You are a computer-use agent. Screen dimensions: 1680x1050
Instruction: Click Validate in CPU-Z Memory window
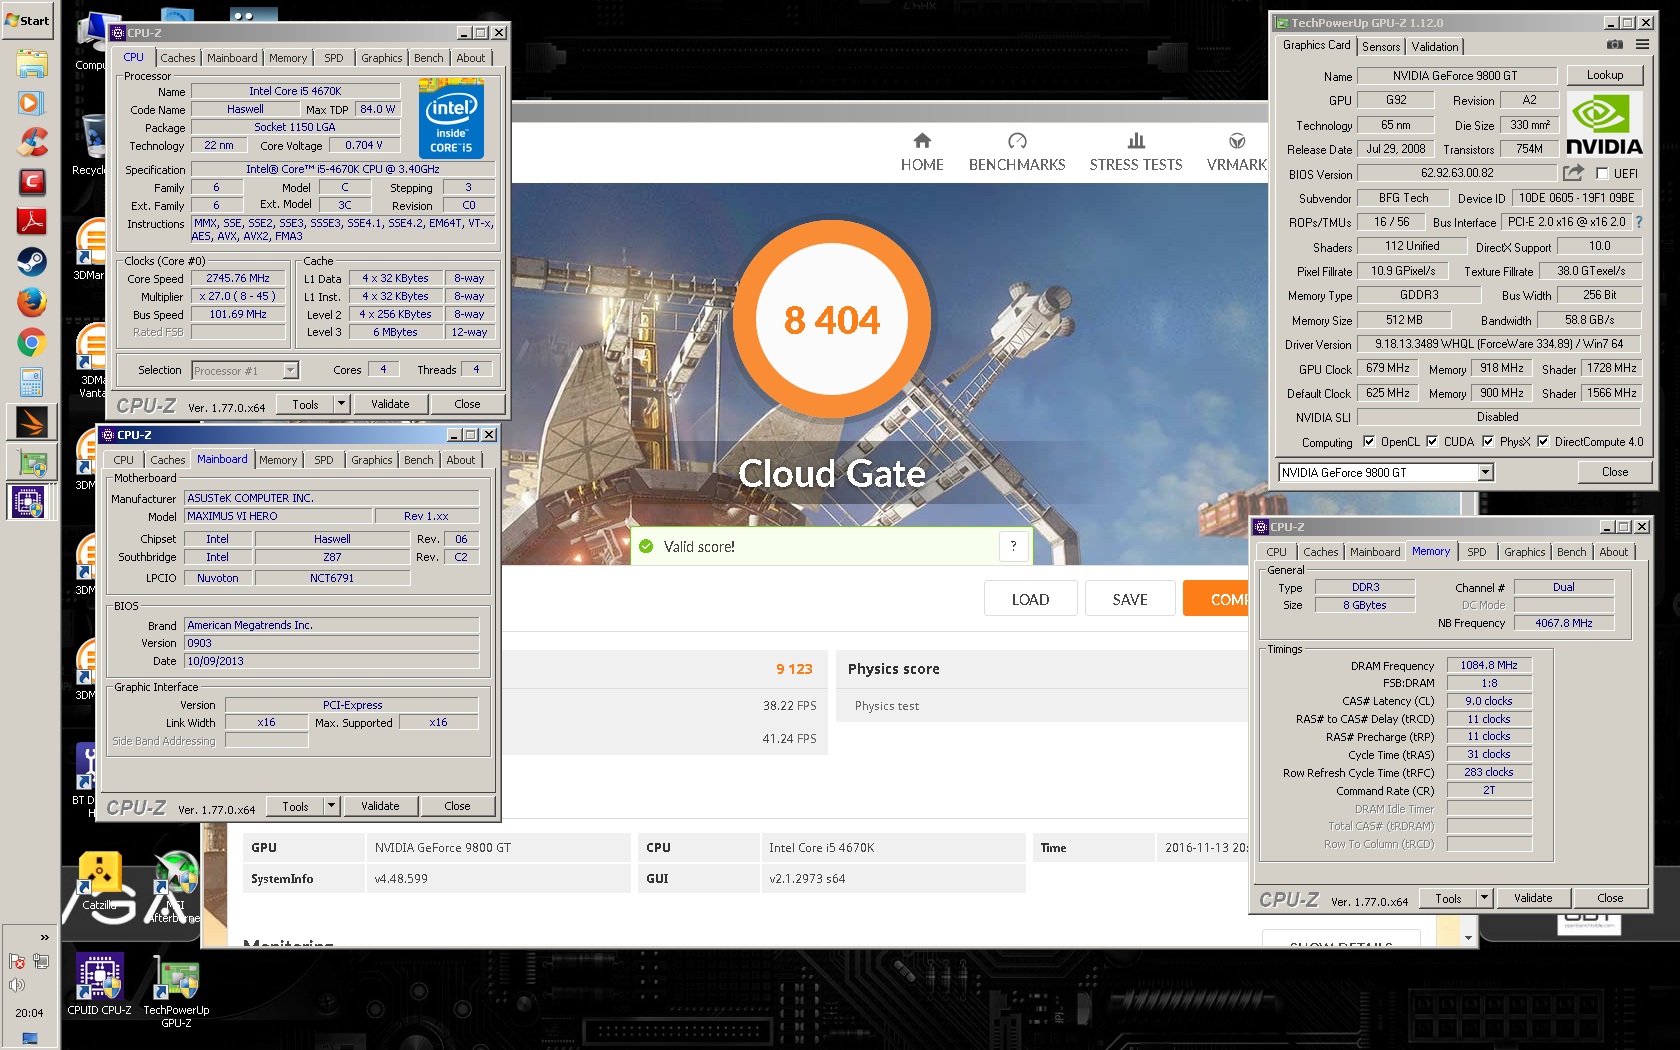click(1533, 898)
